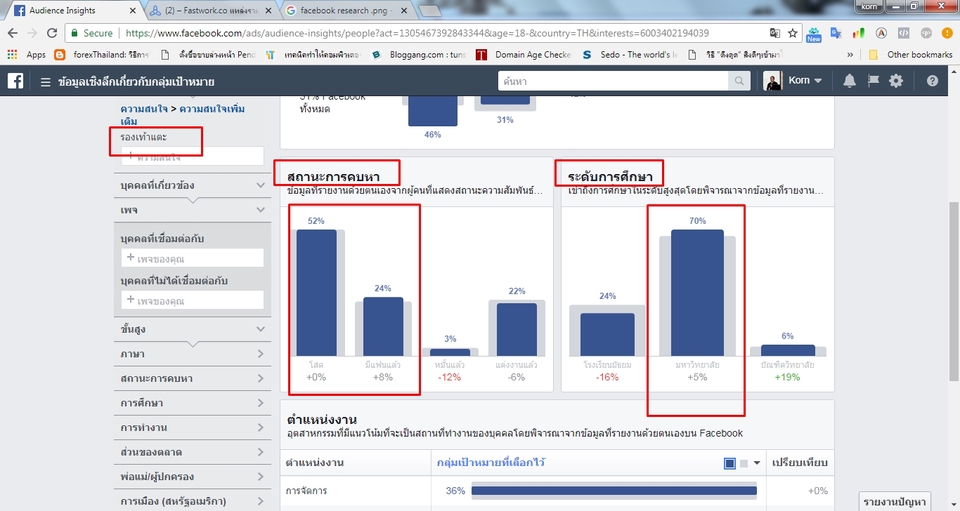Open the help question mark icon
This screenshot has width=960, height=511.
pos(932,81)
